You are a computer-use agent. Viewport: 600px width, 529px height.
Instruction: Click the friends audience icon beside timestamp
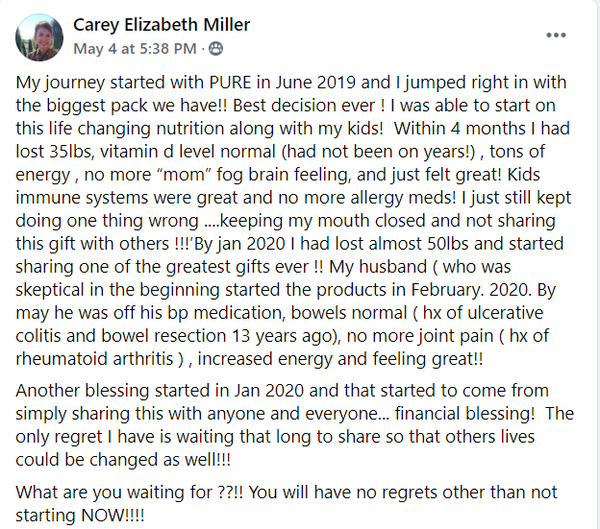(x=216, y=47)
